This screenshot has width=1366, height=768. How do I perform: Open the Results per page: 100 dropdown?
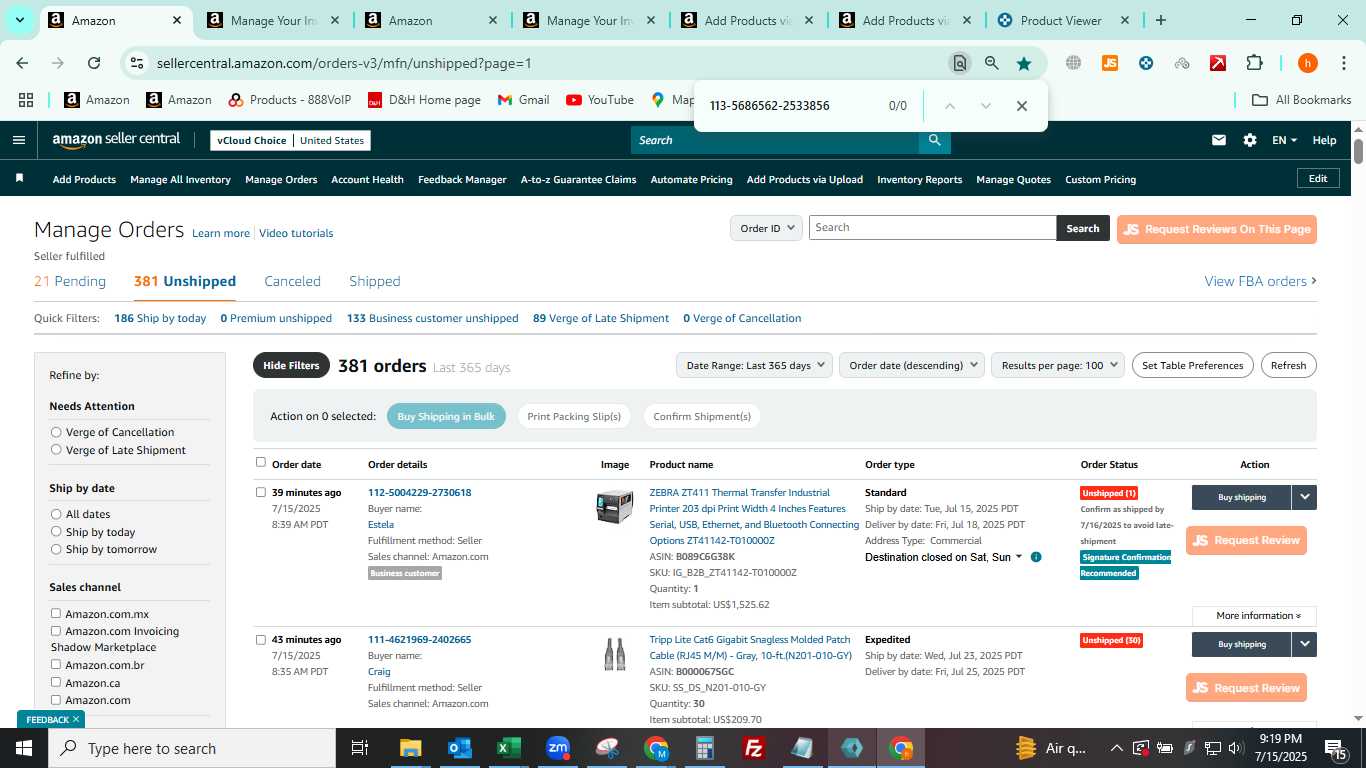click(x=1058, y=365)
